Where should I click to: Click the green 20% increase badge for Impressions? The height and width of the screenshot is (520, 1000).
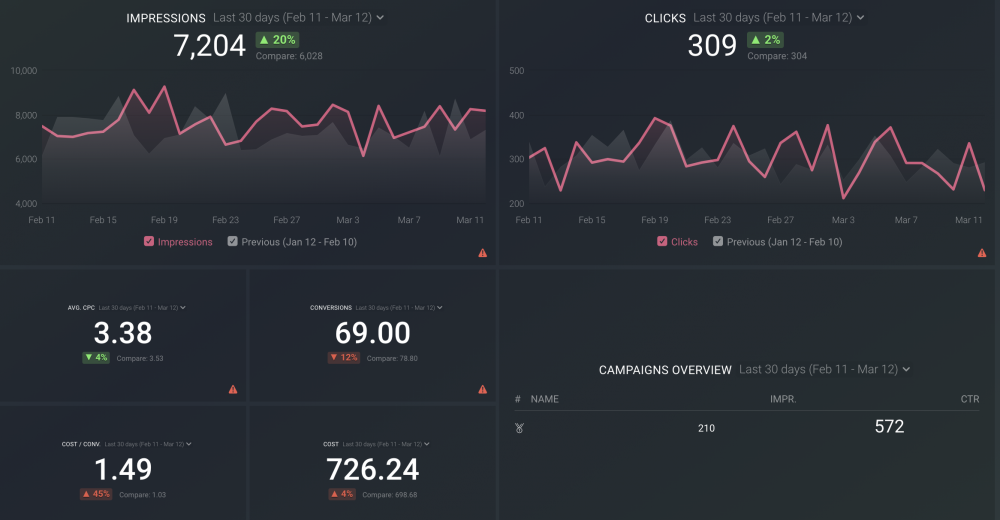coord(277,40)
